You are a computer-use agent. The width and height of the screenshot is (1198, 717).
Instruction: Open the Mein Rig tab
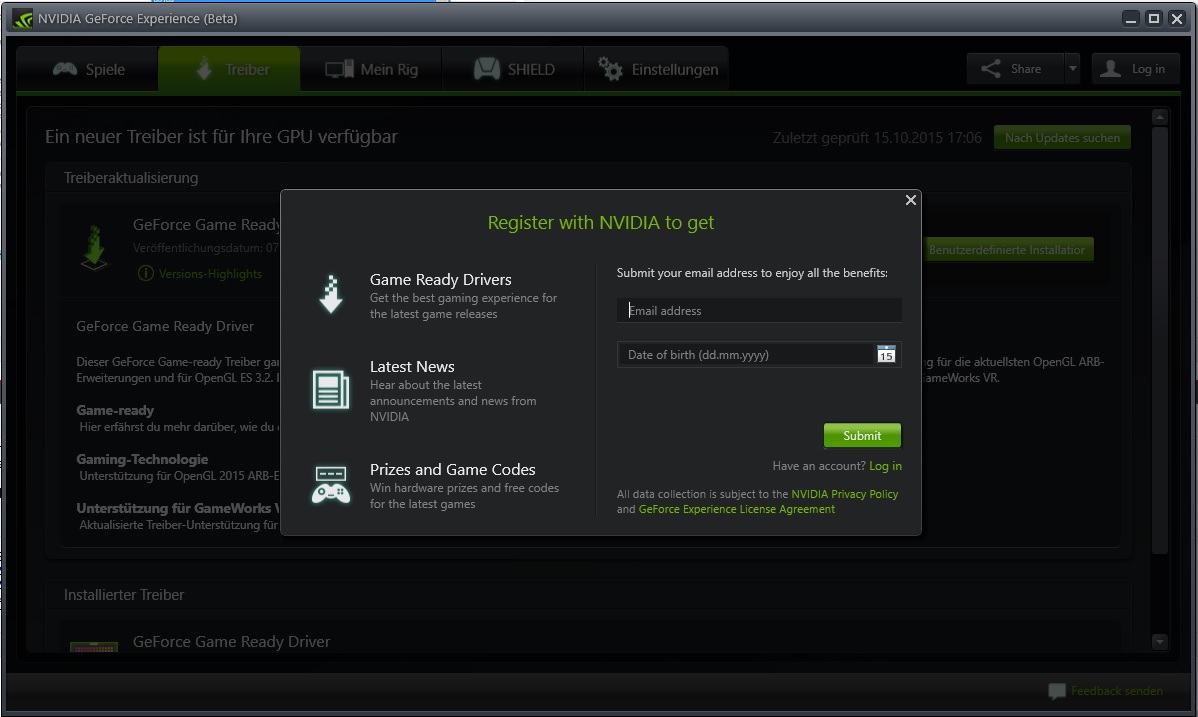pos(371,70)
